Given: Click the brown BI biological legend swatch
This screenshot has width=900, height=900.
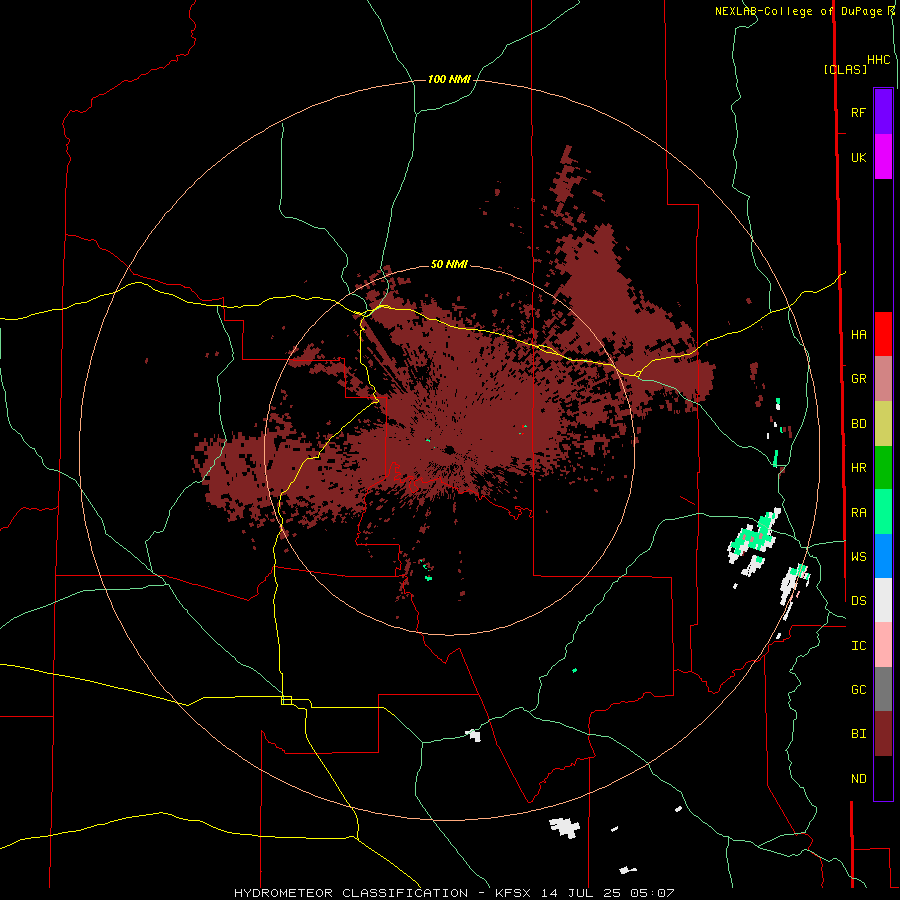Looking at the screenshot, I should [883, 734].
